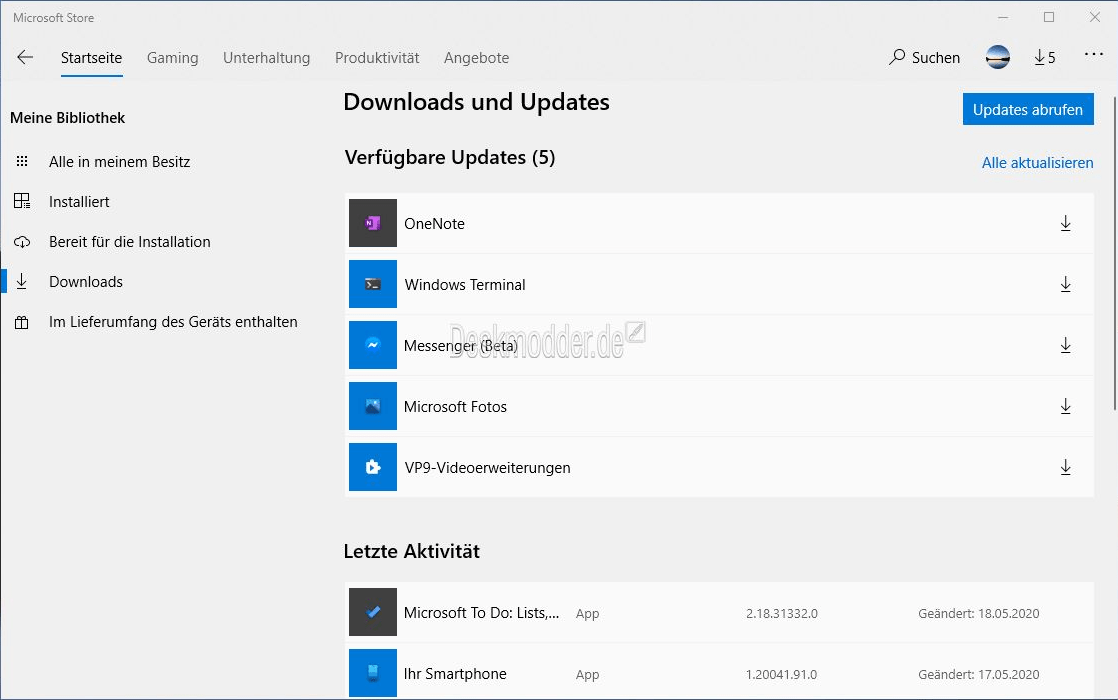Go back using the back arrow
Viewport: 1118px width, 700px height.
(25, 57)
